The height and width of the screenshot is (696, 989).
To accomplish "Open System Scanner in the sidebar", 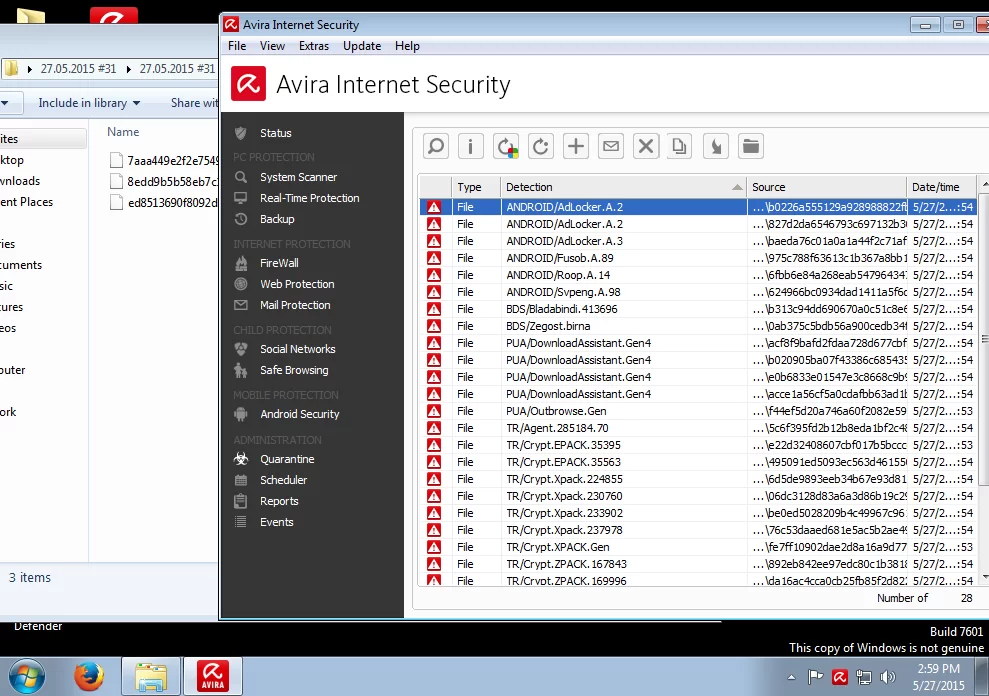I will coord(298,177).
